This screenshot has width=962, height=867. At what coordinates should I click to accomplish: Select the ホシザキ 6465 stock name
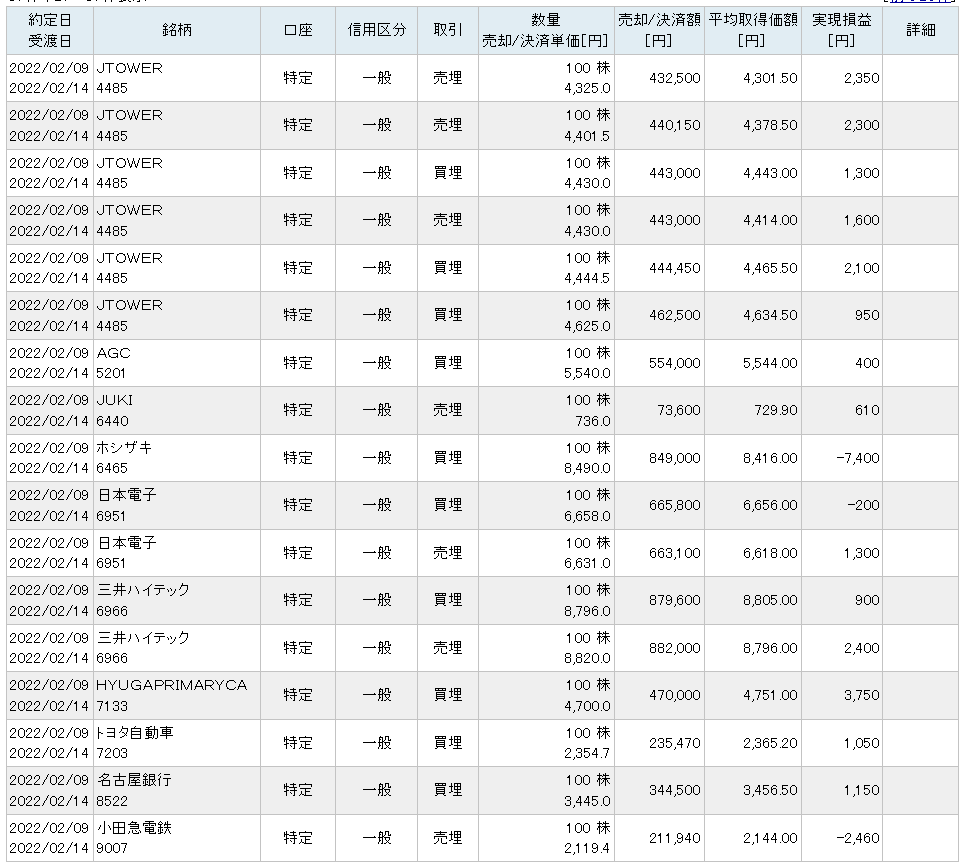tap(123, 458)
